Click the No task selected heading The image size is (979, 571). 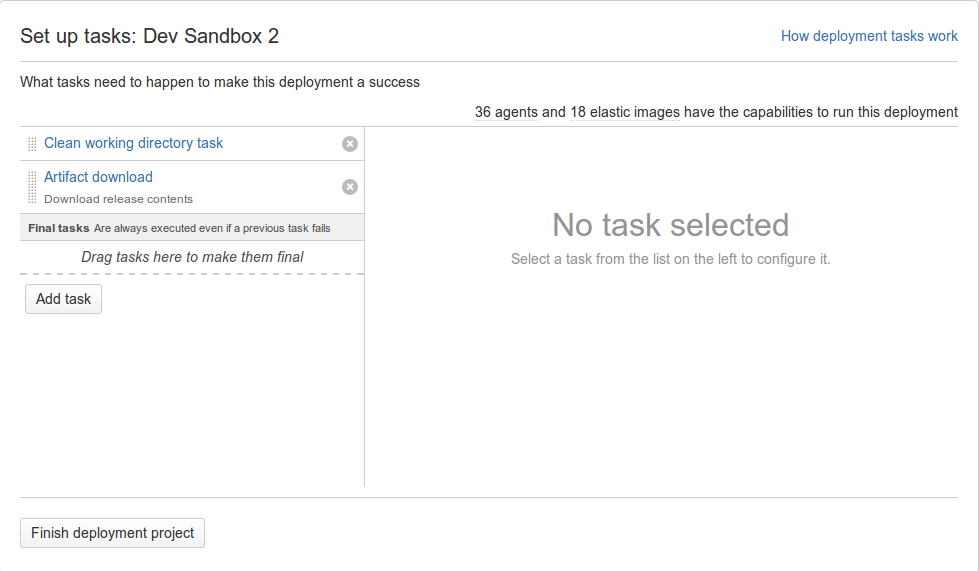[671, 225]
